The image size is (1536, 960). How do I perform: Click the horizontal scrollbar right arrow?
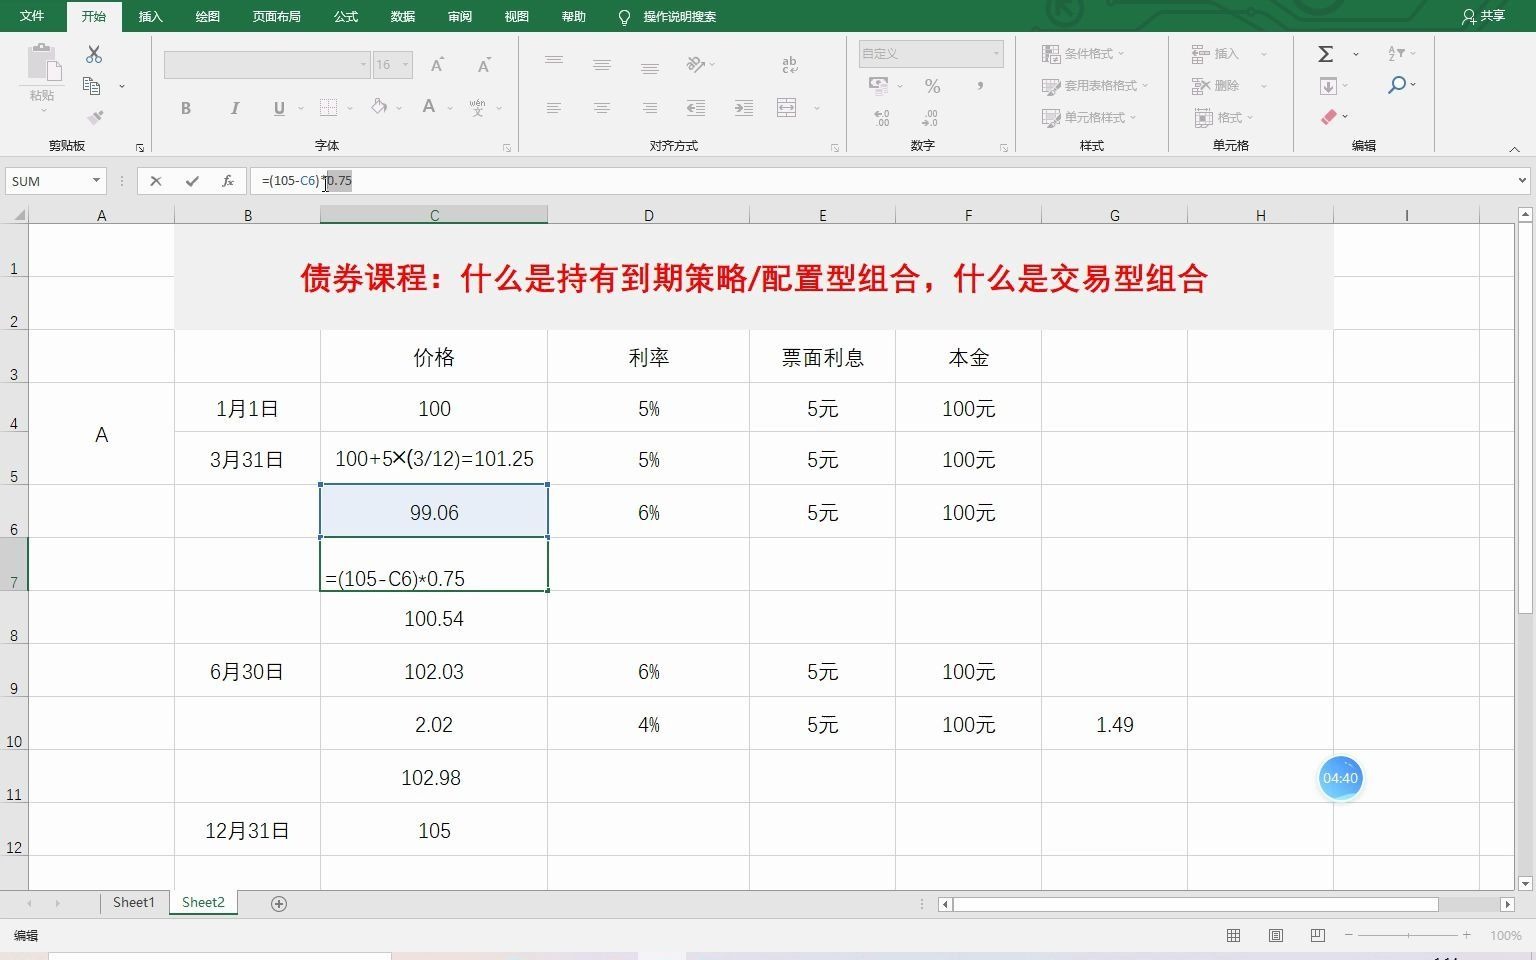1507,904
